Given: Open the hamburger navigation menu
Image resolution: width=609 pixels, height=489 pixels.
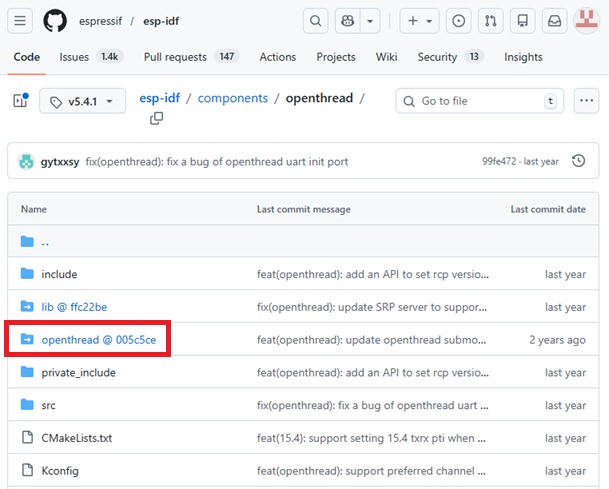Looking at the screenshot, I should [20, 21].
